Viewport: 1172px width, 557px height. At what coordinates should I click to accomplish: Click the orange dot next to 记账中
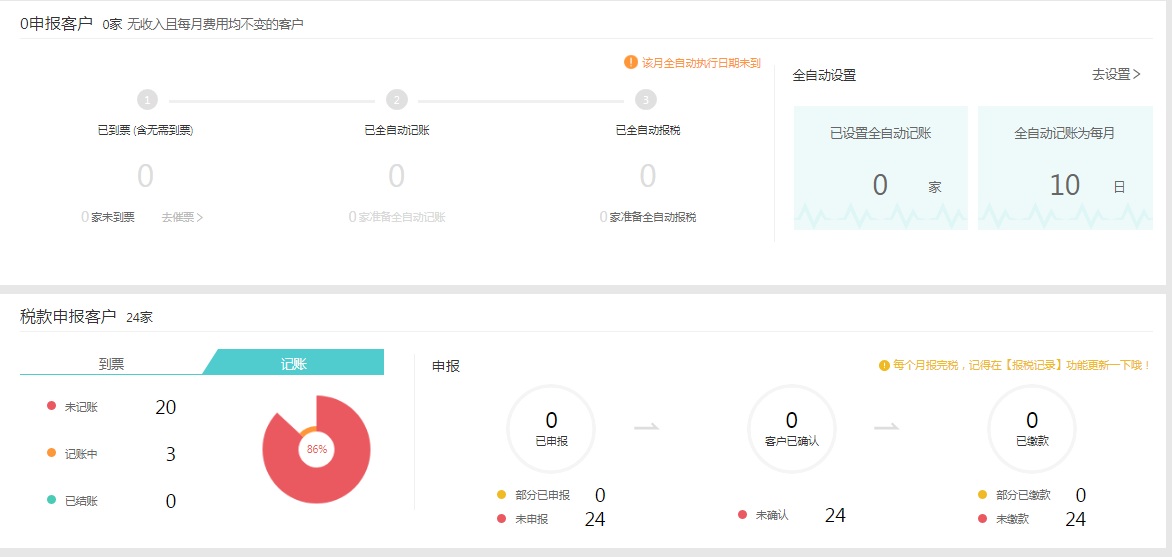(52, 452)
